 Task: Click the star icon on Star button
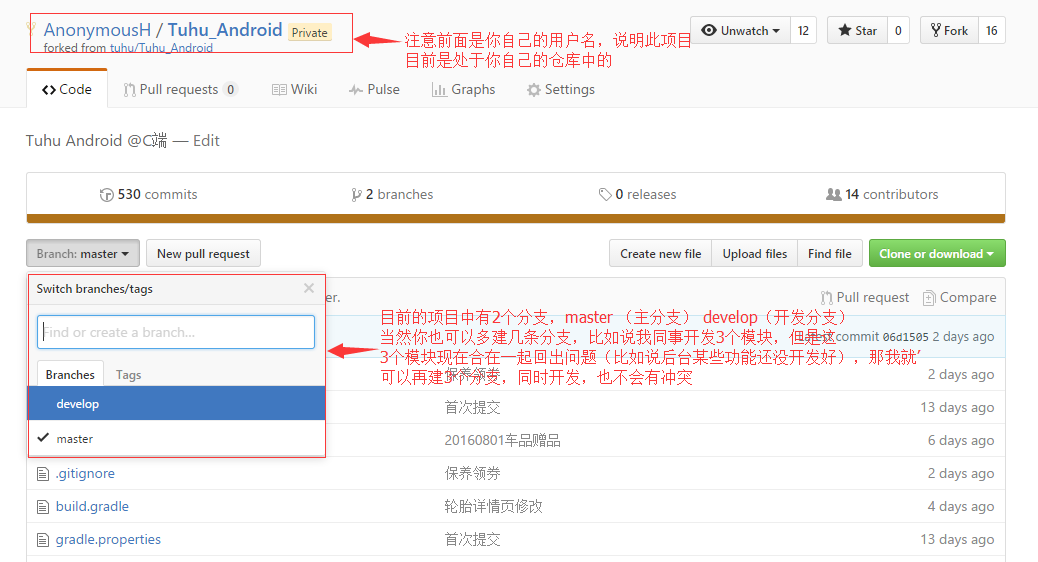pyautogui.click(x=845, y=30)
